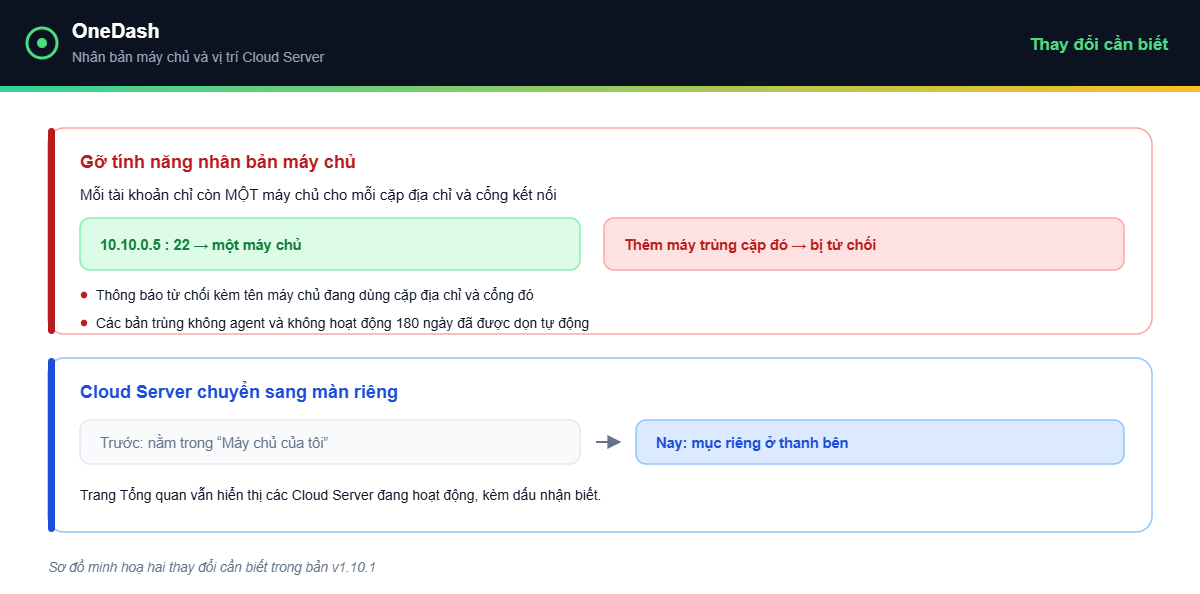
Task: Click the footer caption 'Sơ đồ minh hoạ hai thay đổi'
Action: point(212,567)
